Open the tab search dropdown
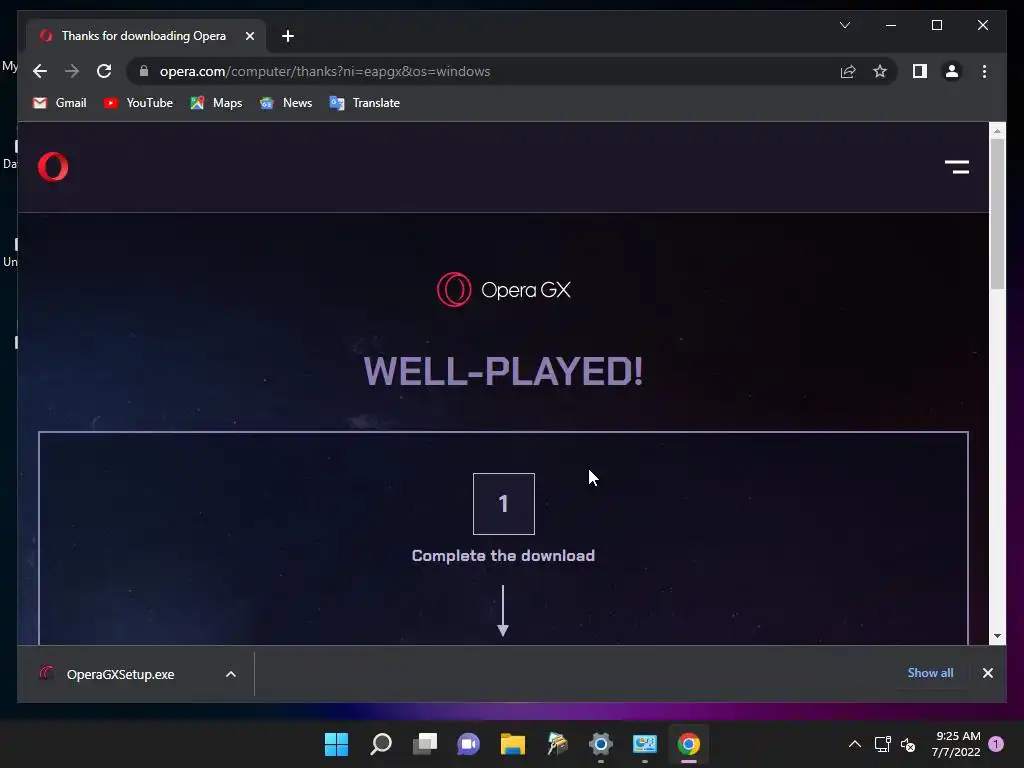The image size is (1024, 768). (x=845, y=25)
